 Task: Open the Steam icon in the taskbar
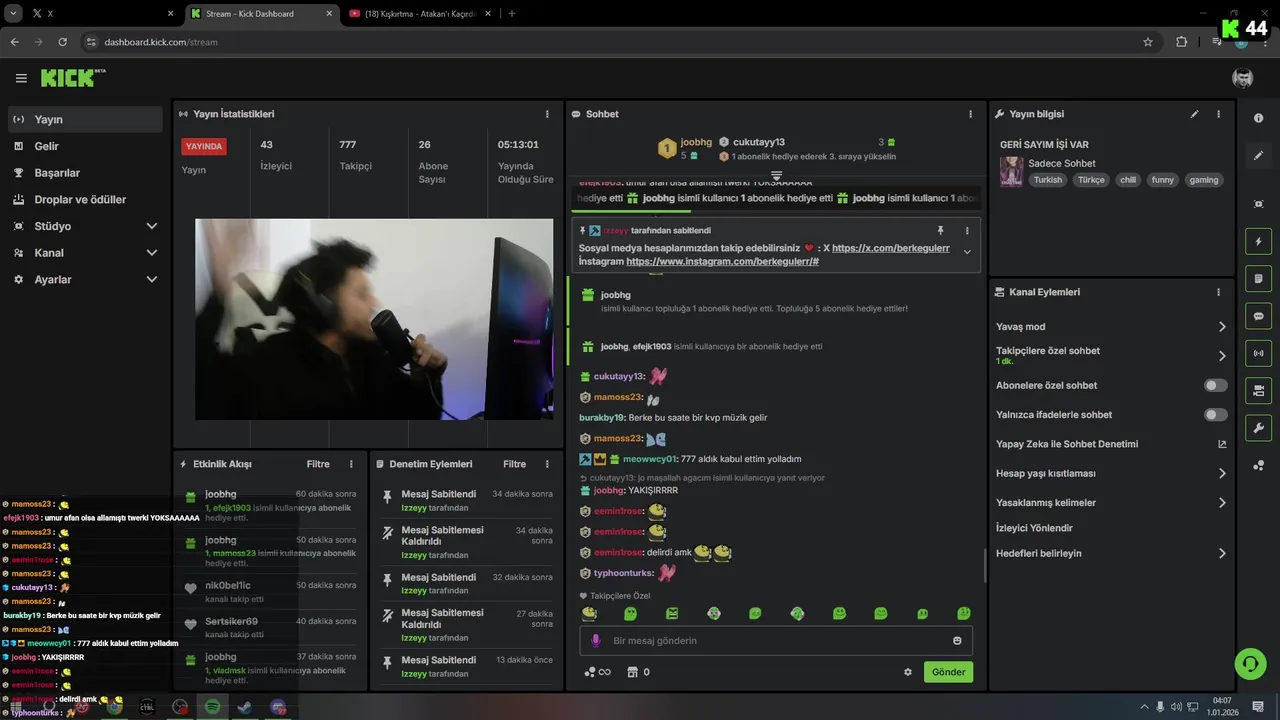(x=244, y=707)
